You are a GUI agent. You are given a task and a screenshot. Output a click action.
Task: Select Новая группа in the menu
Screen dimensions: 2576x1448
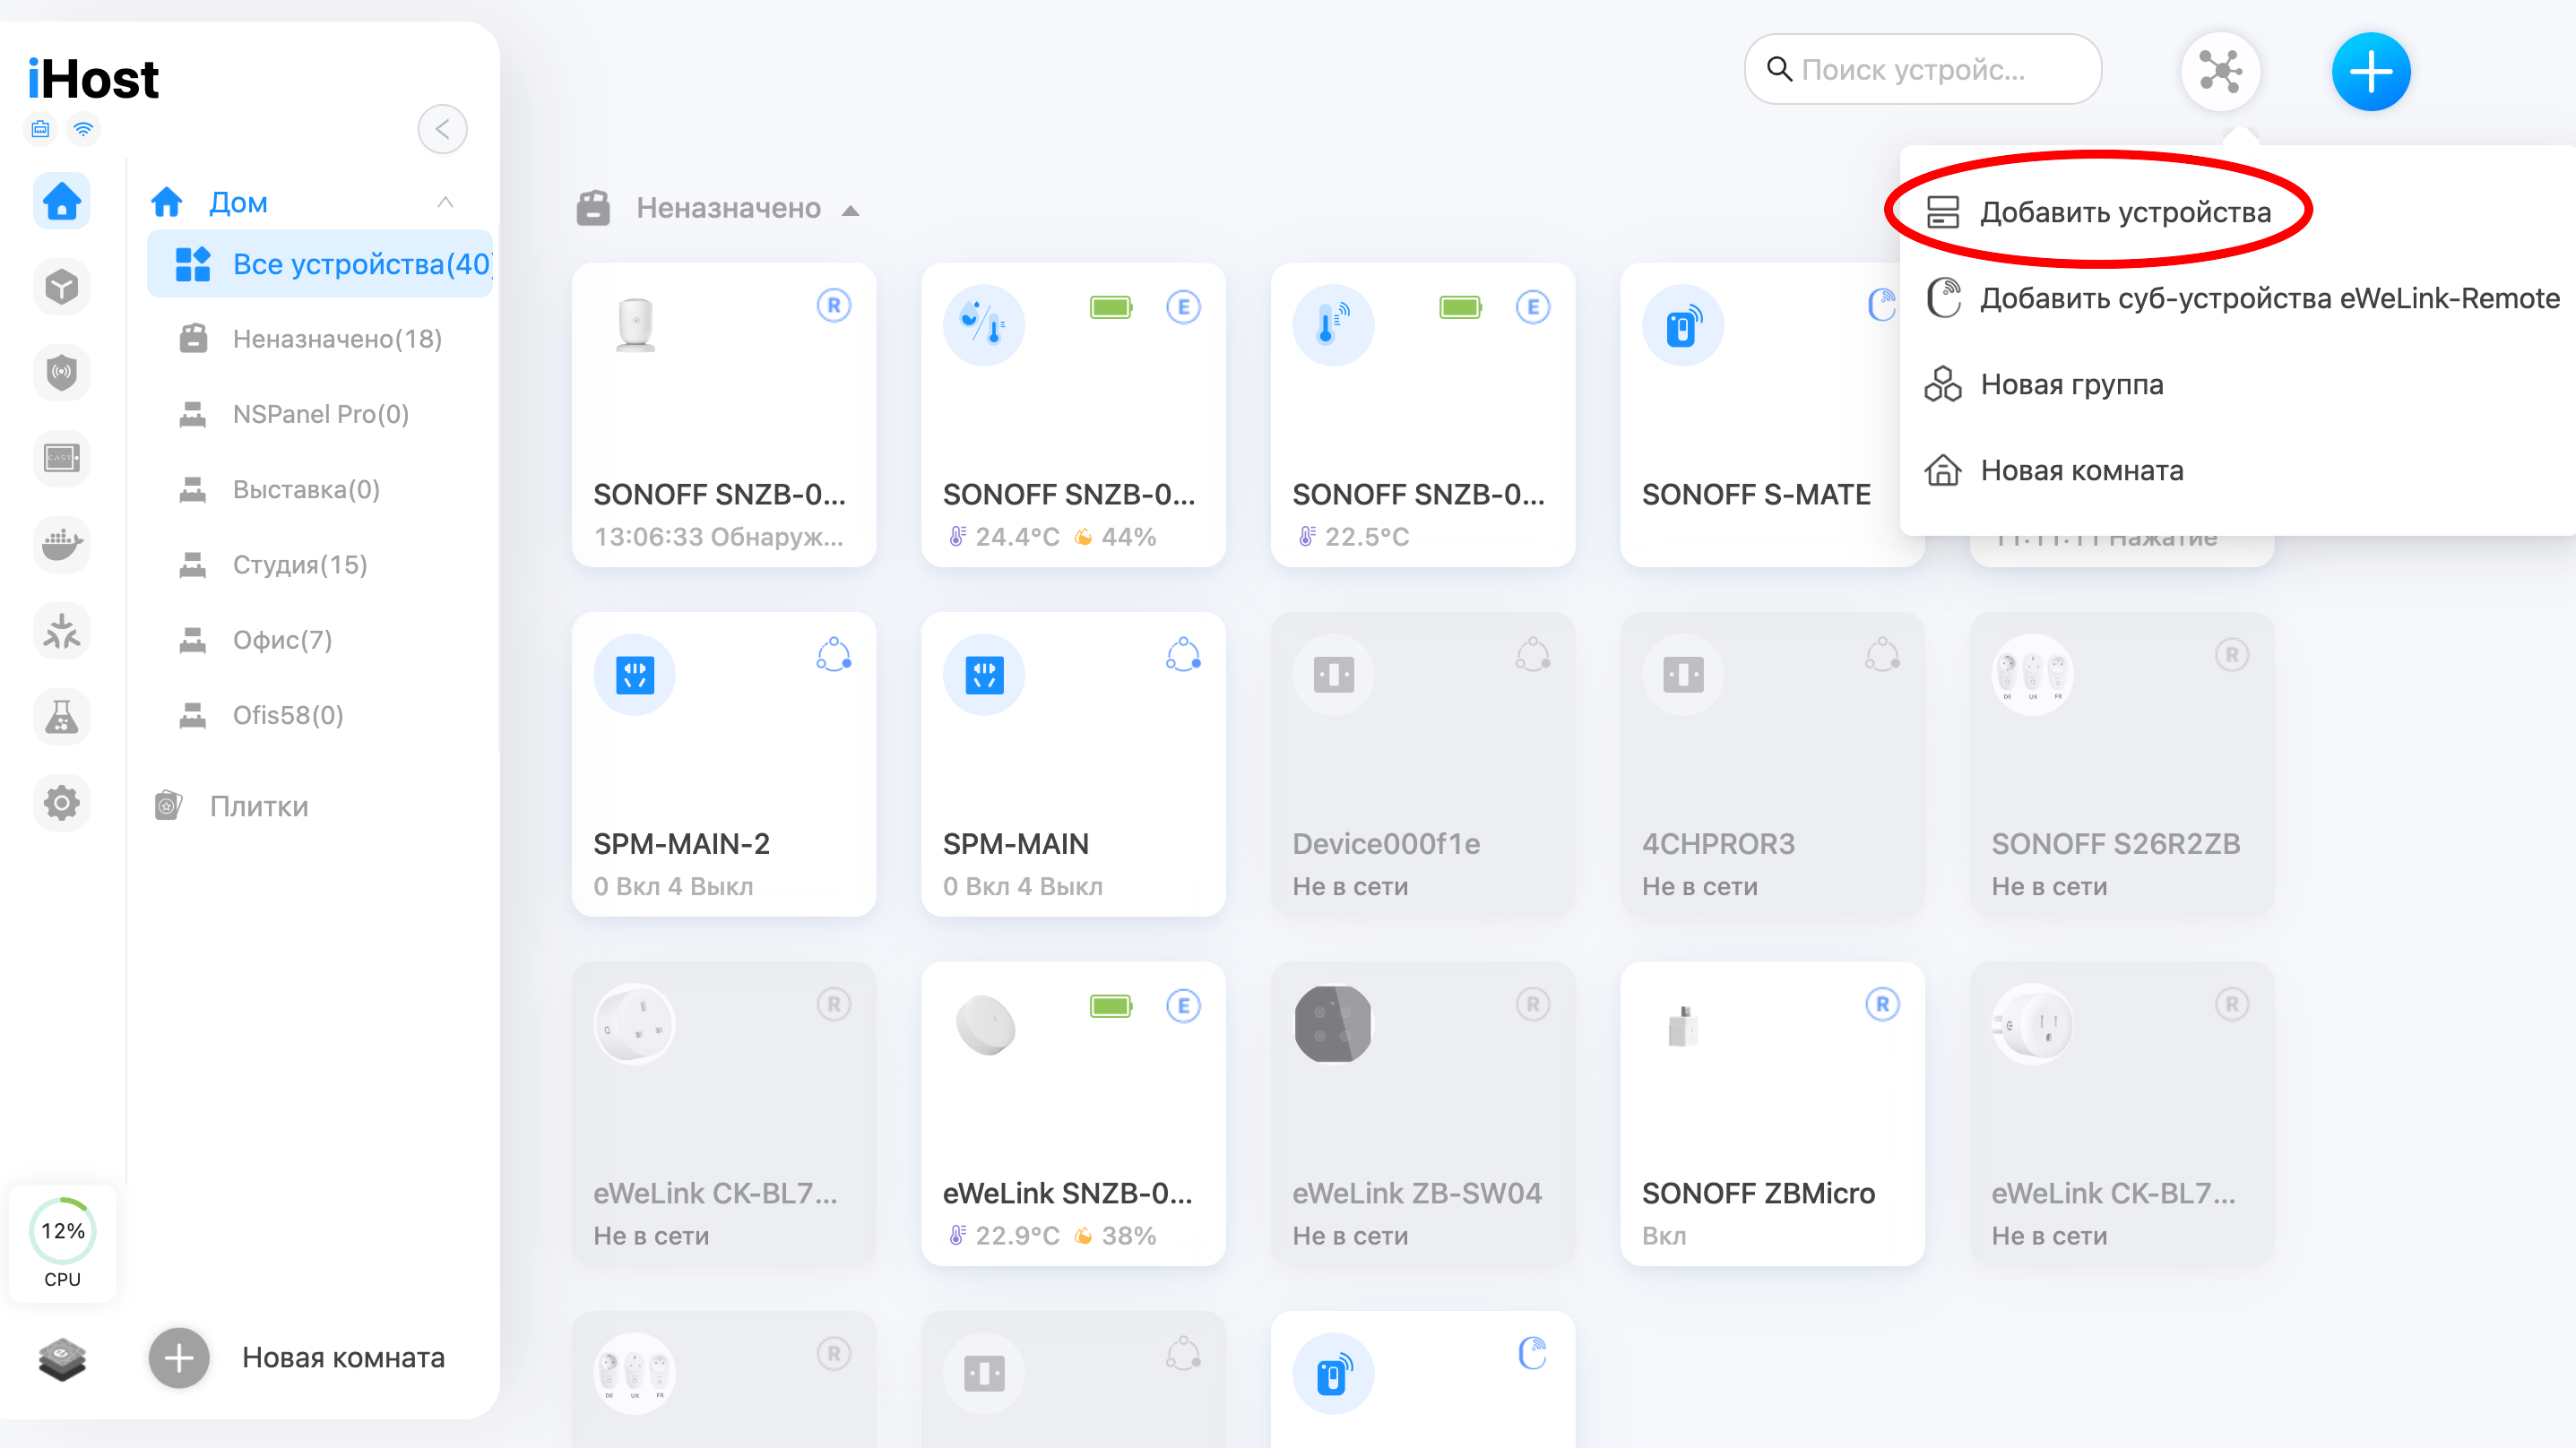click(x=2044, y=384)
